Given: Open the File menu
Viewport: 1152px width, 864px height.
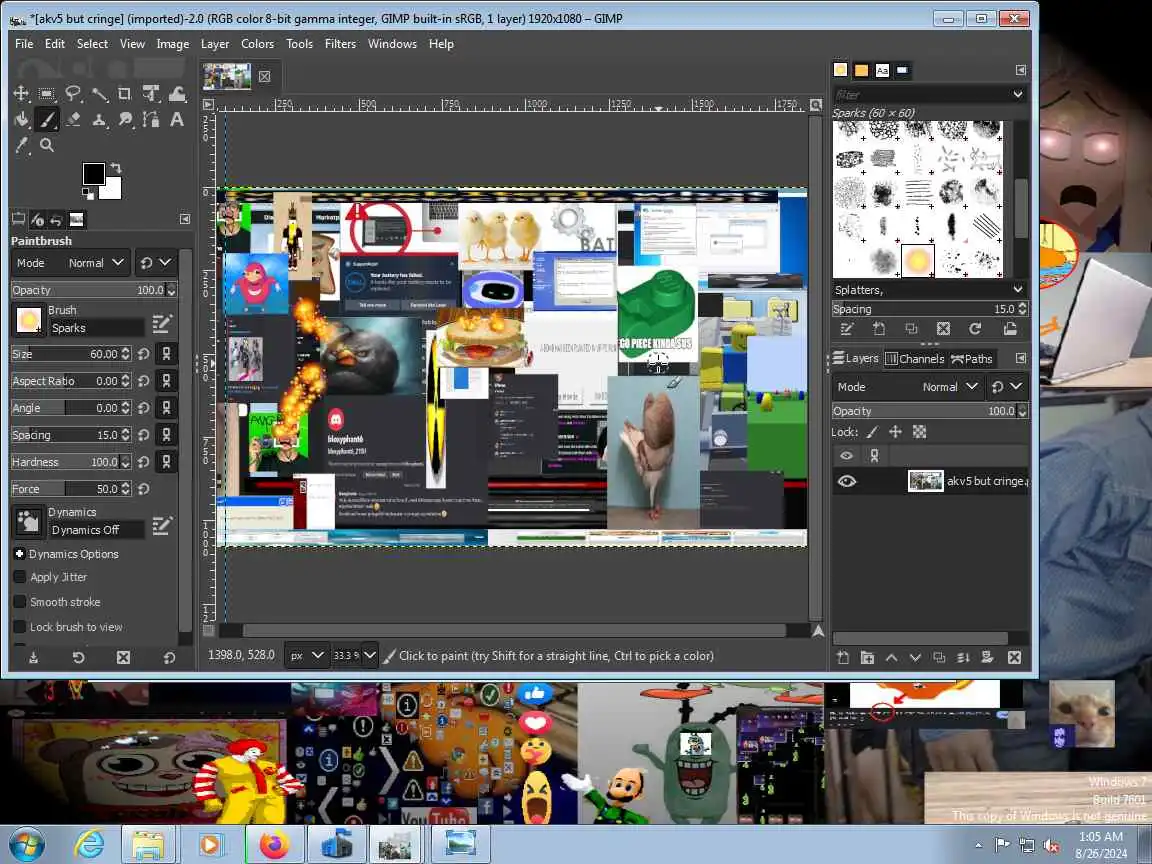Looking at the screenshot, I should pyautogui.click(x=24, y=43).
